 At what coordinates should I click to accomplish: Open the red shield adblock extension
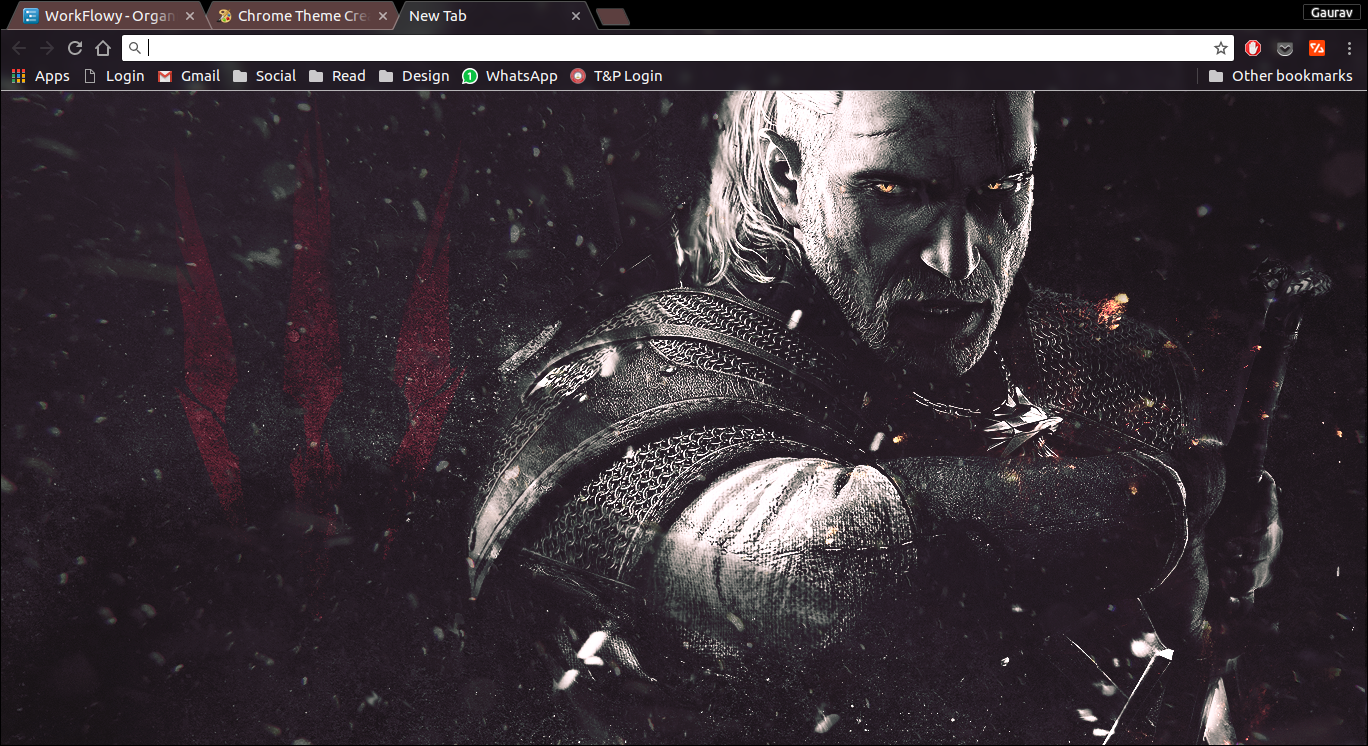click(1253, 48)
